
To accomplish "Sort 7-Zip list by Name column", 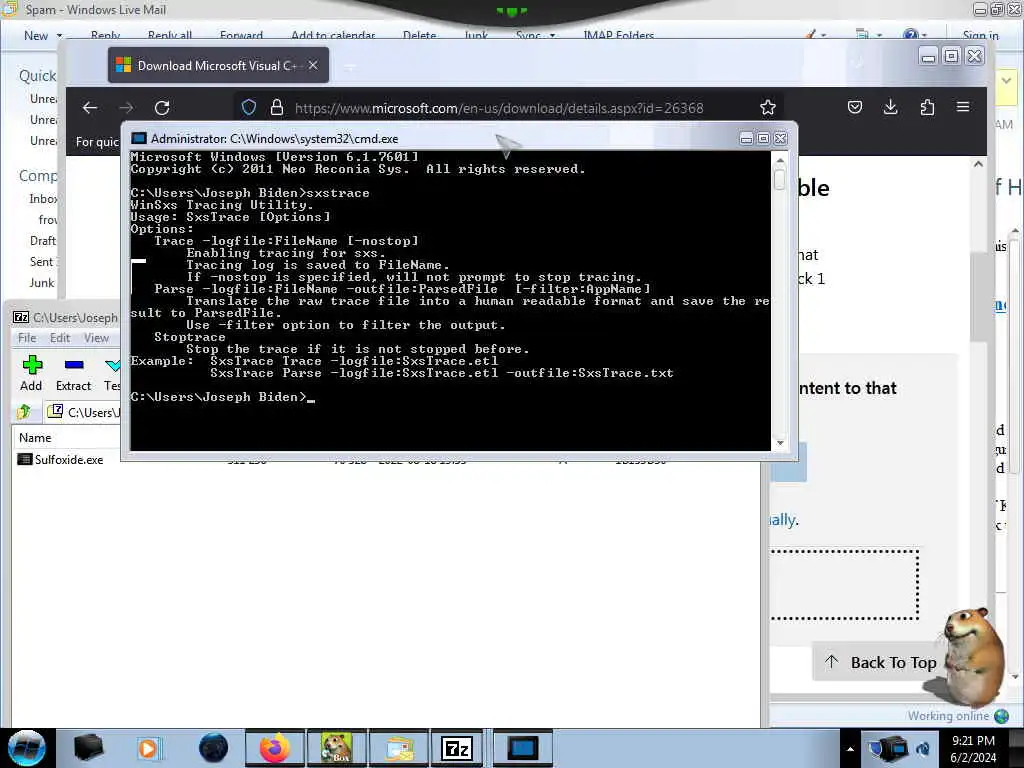I will pos(35,438).
